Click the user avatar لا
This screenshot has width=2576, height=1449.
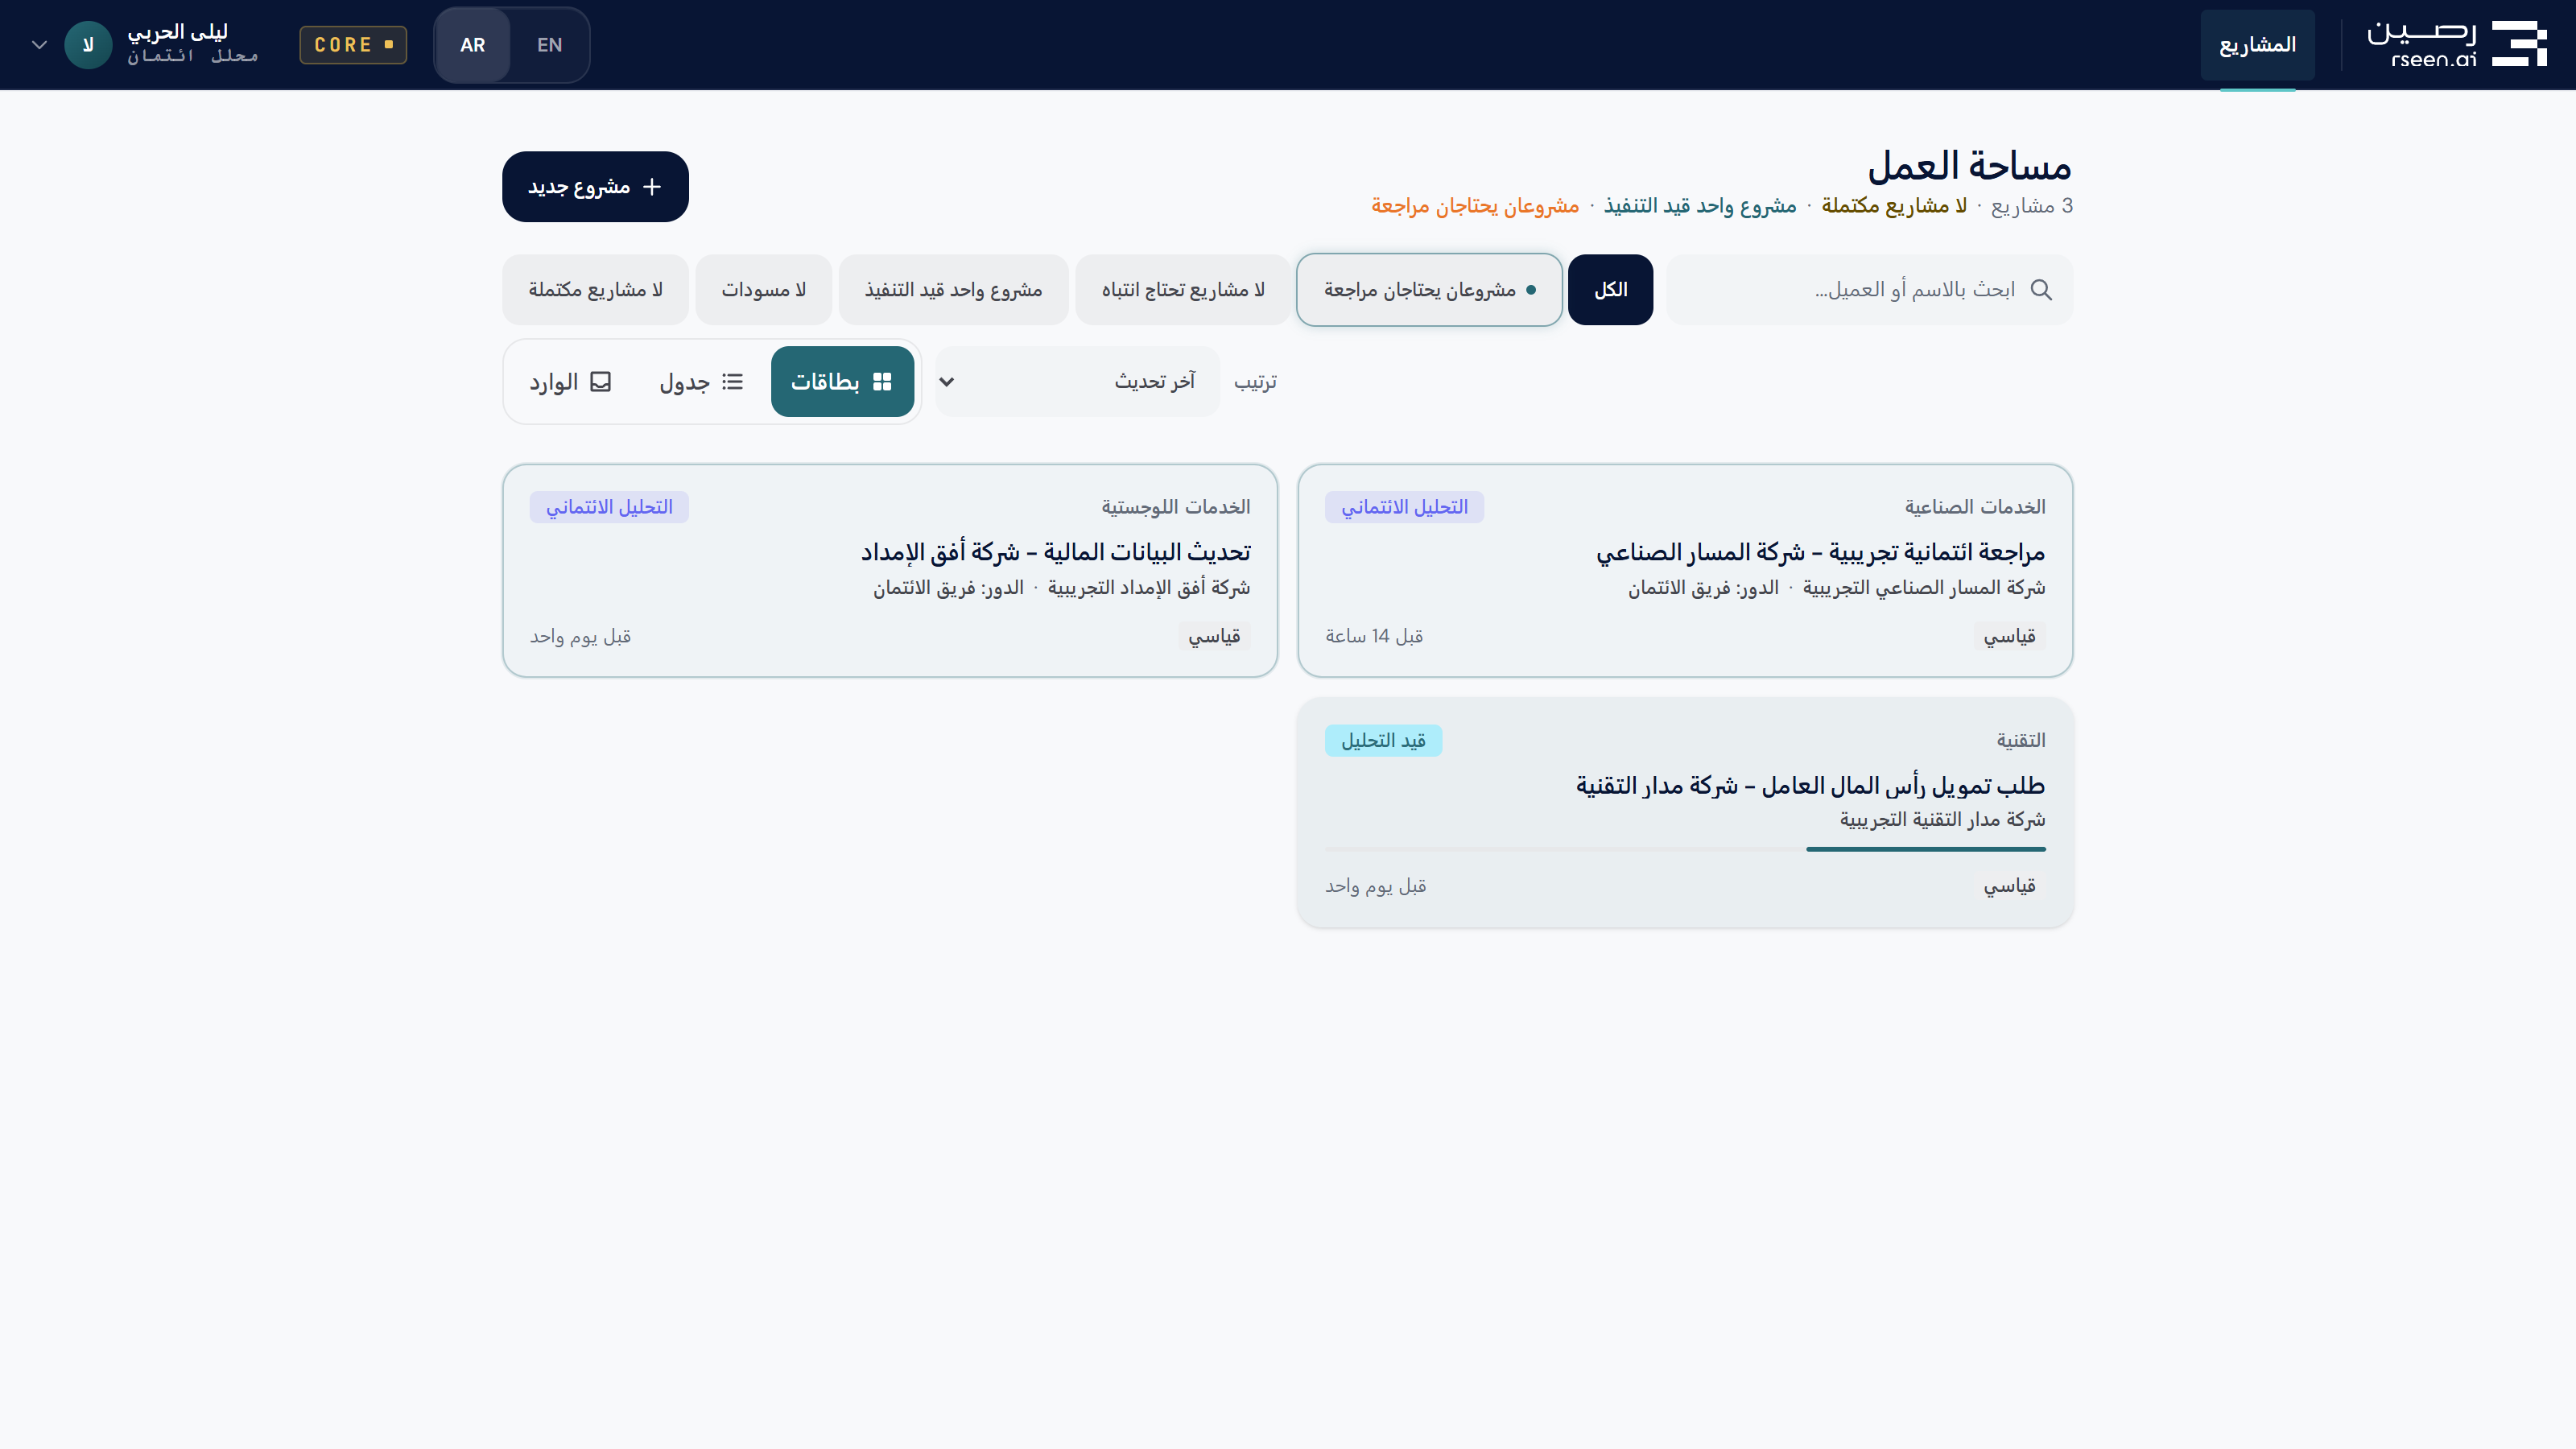click(88, 45)
